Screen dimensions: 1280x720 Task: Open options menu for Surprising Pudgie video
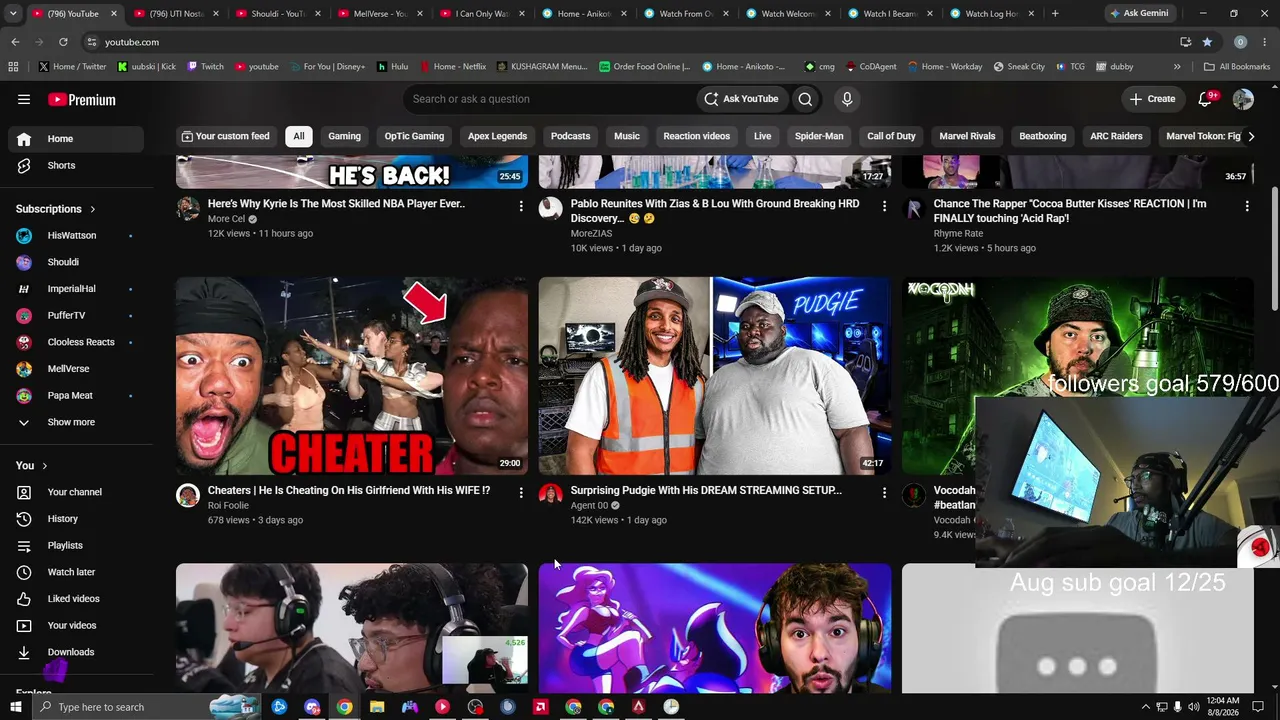pos(884,493)
